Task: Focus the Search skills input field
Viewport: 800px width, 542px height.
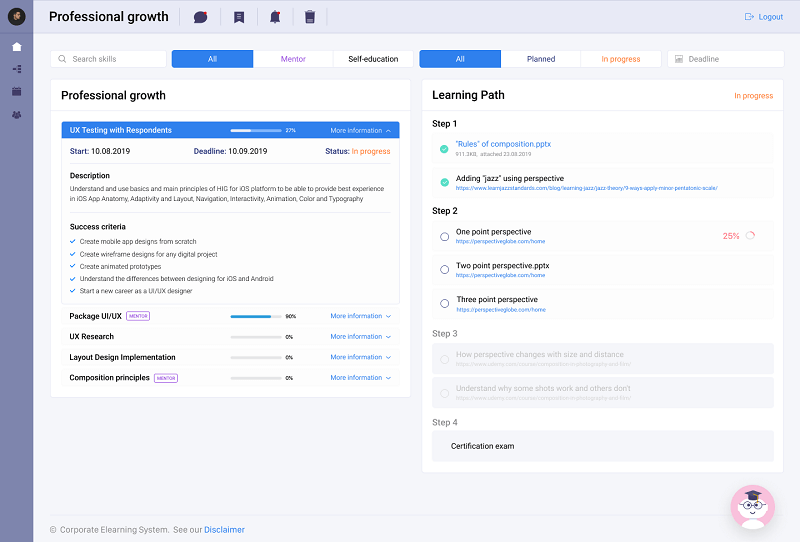Action: coord(108,59)
